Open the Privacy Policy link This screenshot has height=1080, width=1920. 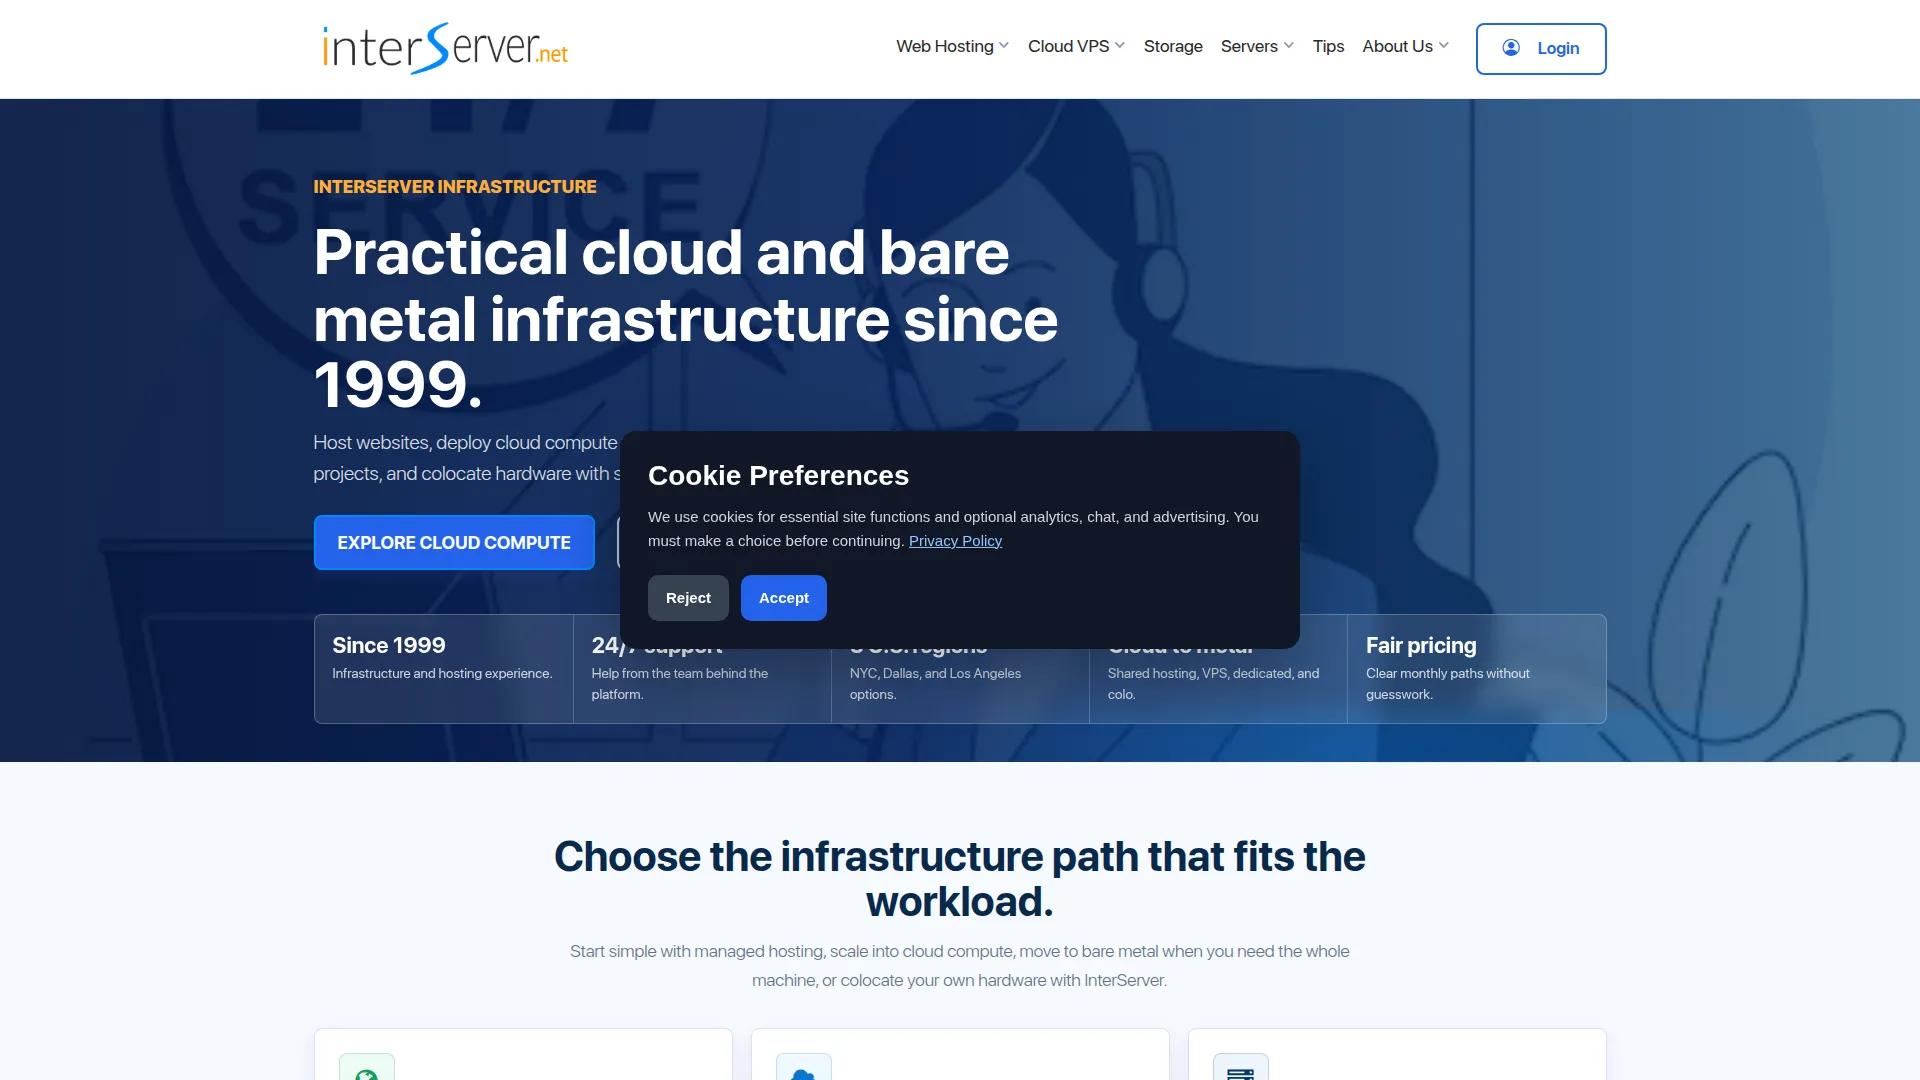tap(955, 541)
